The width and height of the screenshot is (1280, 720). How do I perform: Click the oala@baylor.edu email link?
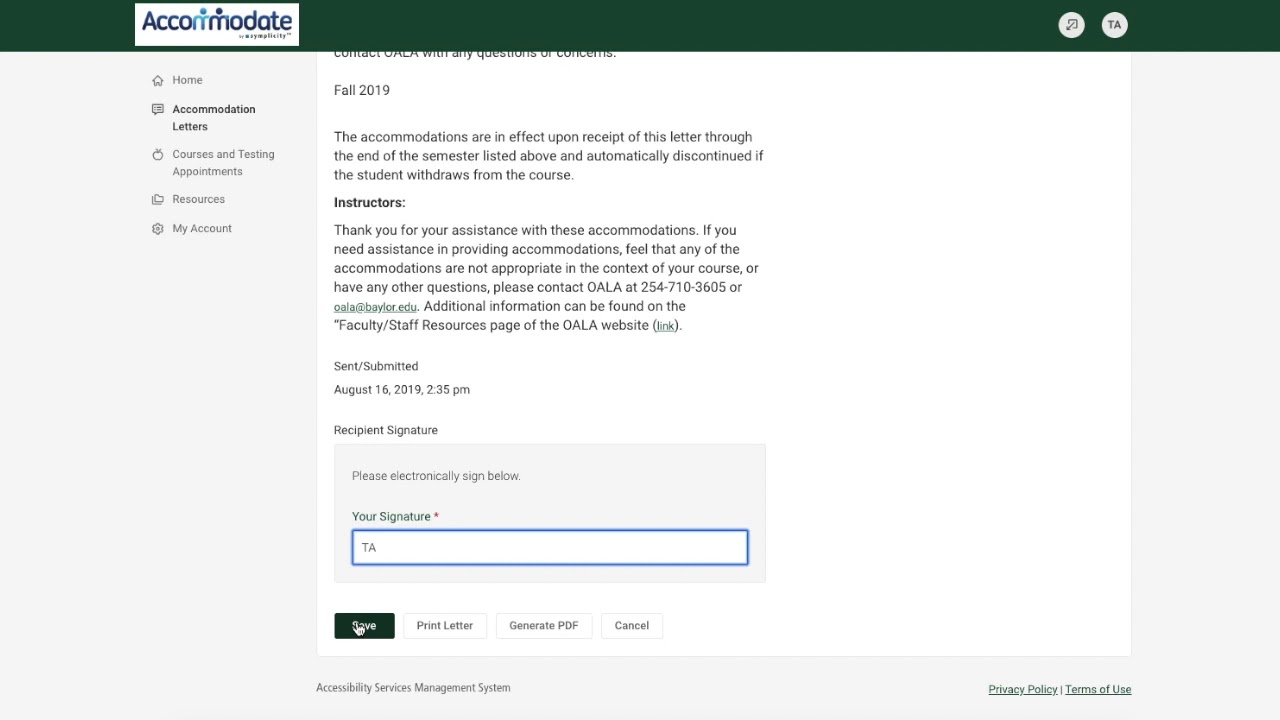375,307
